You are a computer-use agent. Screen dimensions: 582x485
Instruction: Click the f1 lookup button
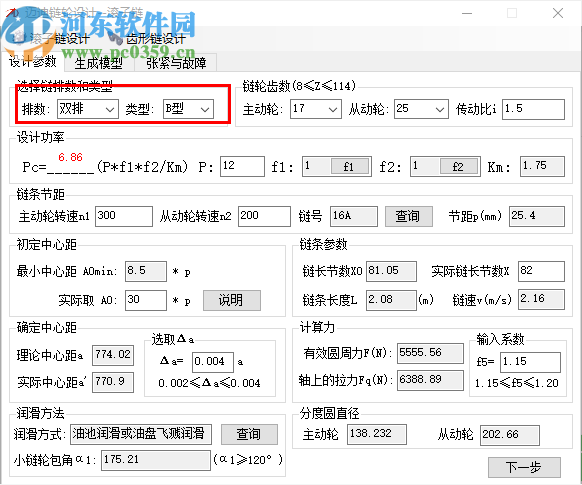click(x=349, y=167)
